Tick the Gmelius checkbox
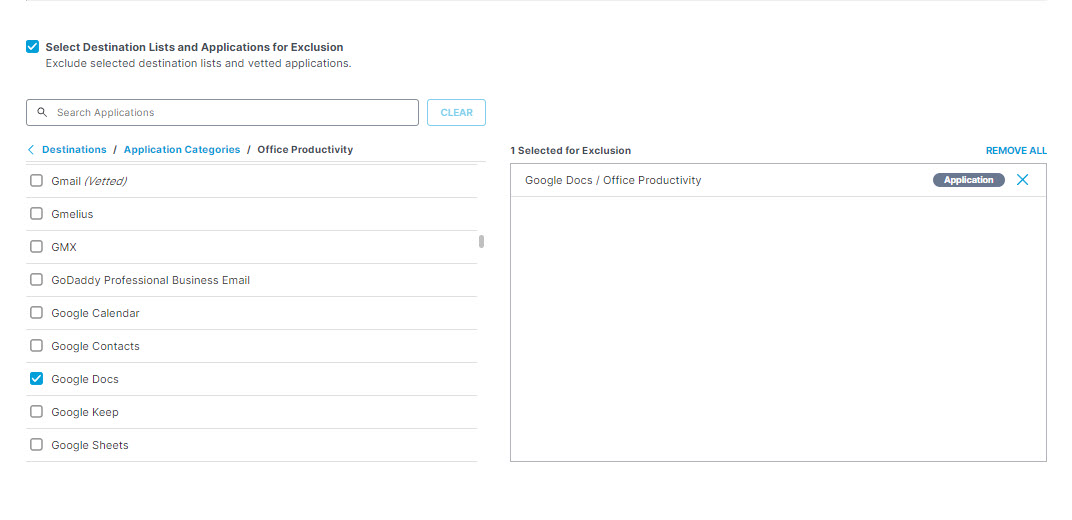 [36, 213]
